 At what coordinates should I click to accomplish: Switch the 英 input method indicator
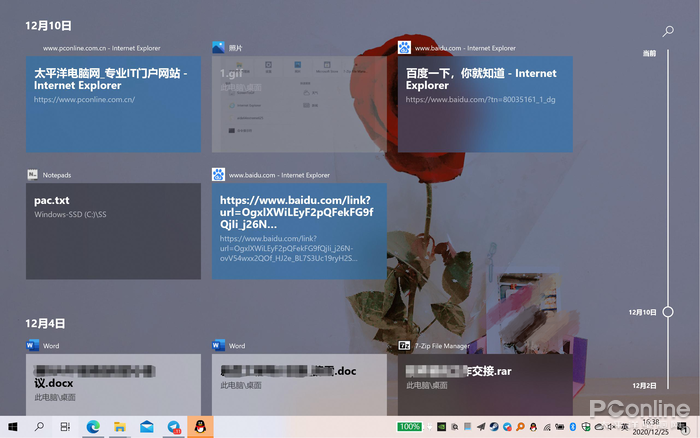pos(625,427)
